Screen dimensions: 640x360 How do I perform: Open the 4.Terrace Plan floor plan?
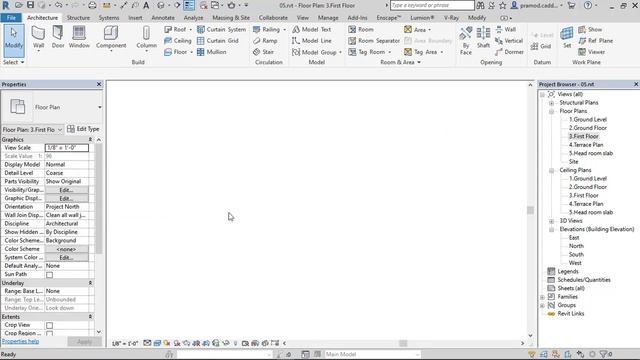point(586,145)
